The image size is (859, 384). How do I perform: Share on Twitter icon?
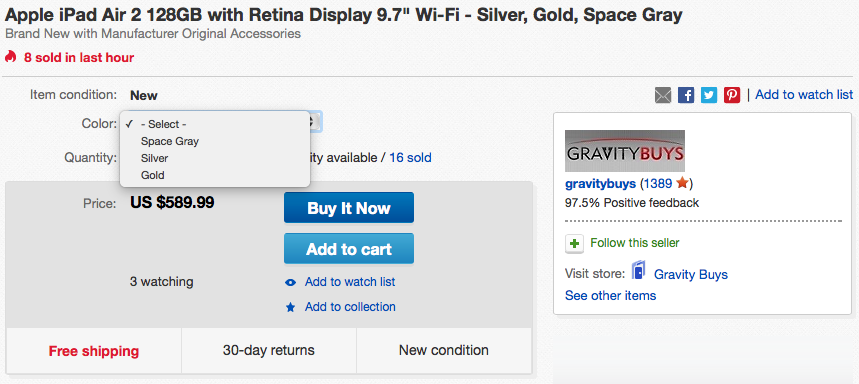(x=709, y=95)
